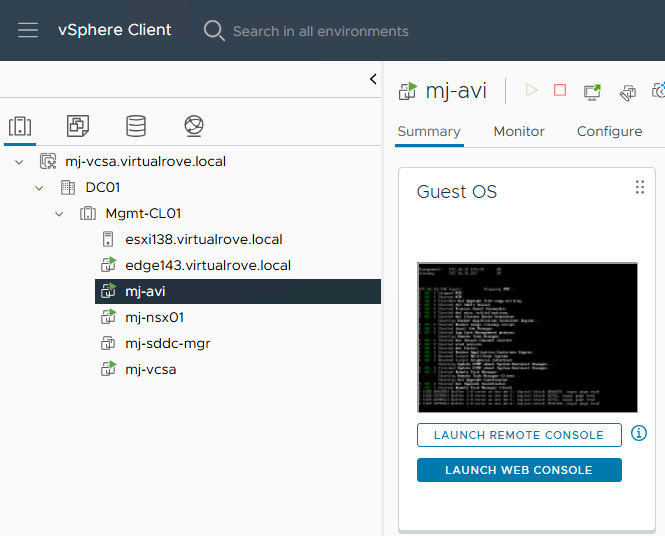Switch to VMs and Templates view icon
This screenshot has width=665, height=536.
click(x=78, y=126)
